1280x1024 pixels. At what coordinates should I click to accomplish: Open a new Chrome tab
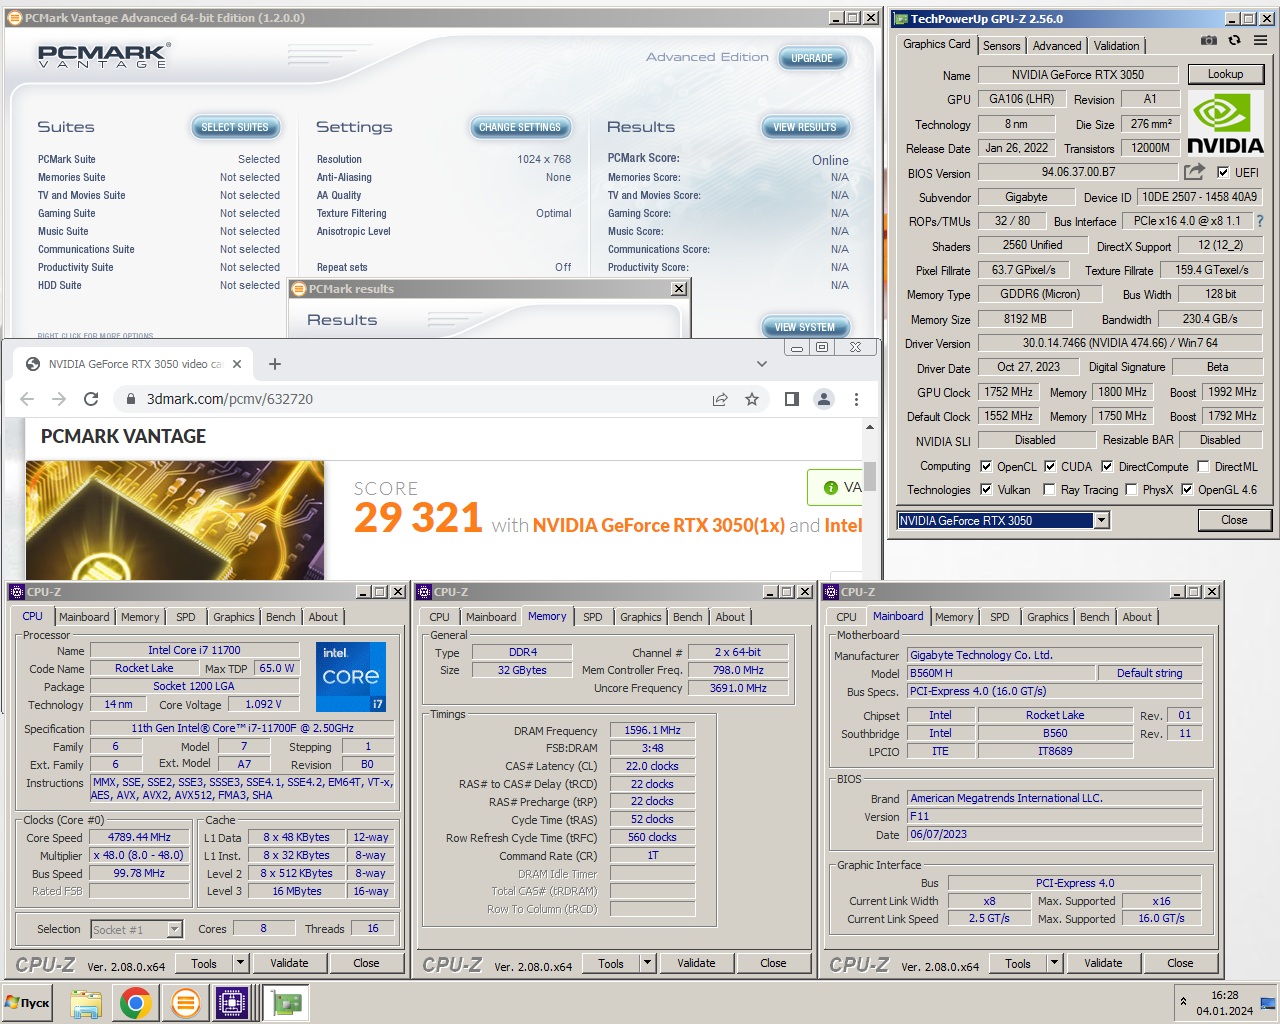(x=275, y=364)
